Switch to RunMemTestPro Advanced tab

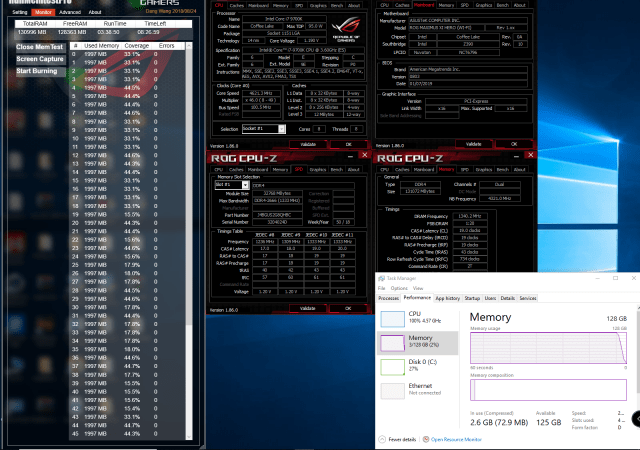(70, 12)
